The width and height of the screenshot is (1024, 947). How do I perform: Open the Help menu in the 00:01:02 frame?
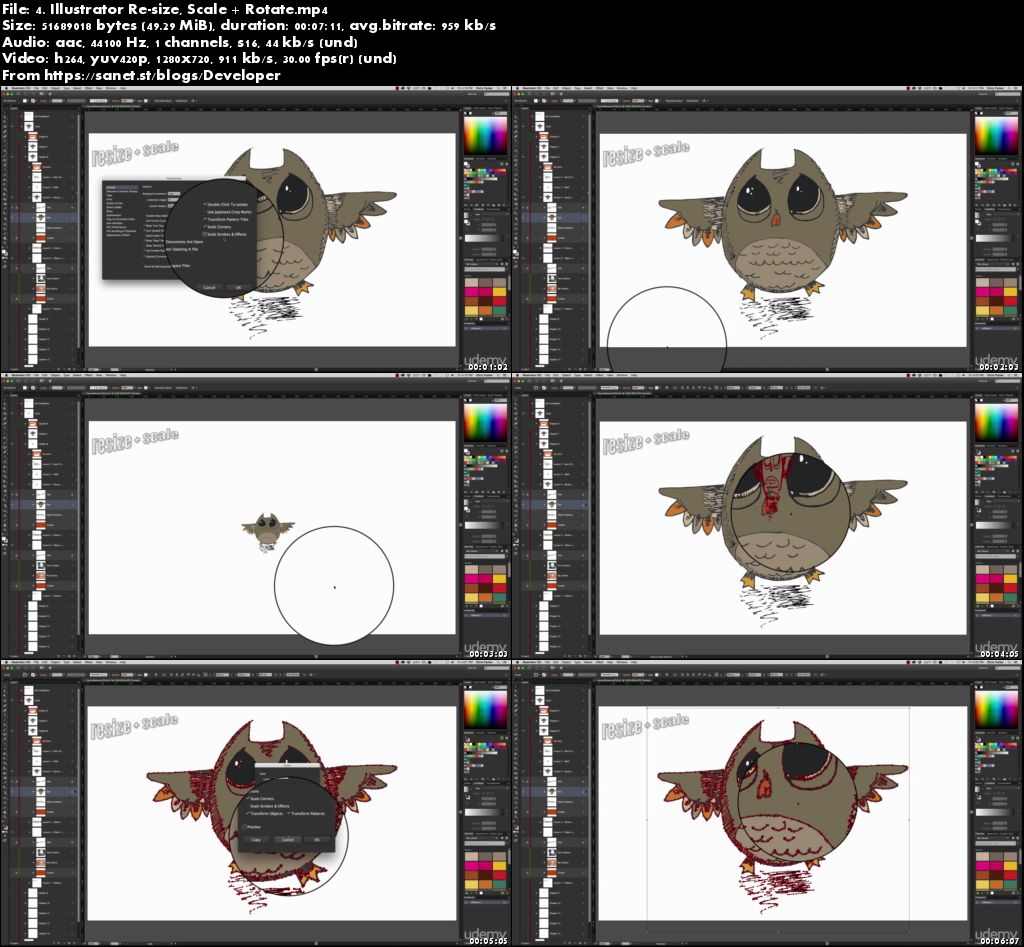123,88
